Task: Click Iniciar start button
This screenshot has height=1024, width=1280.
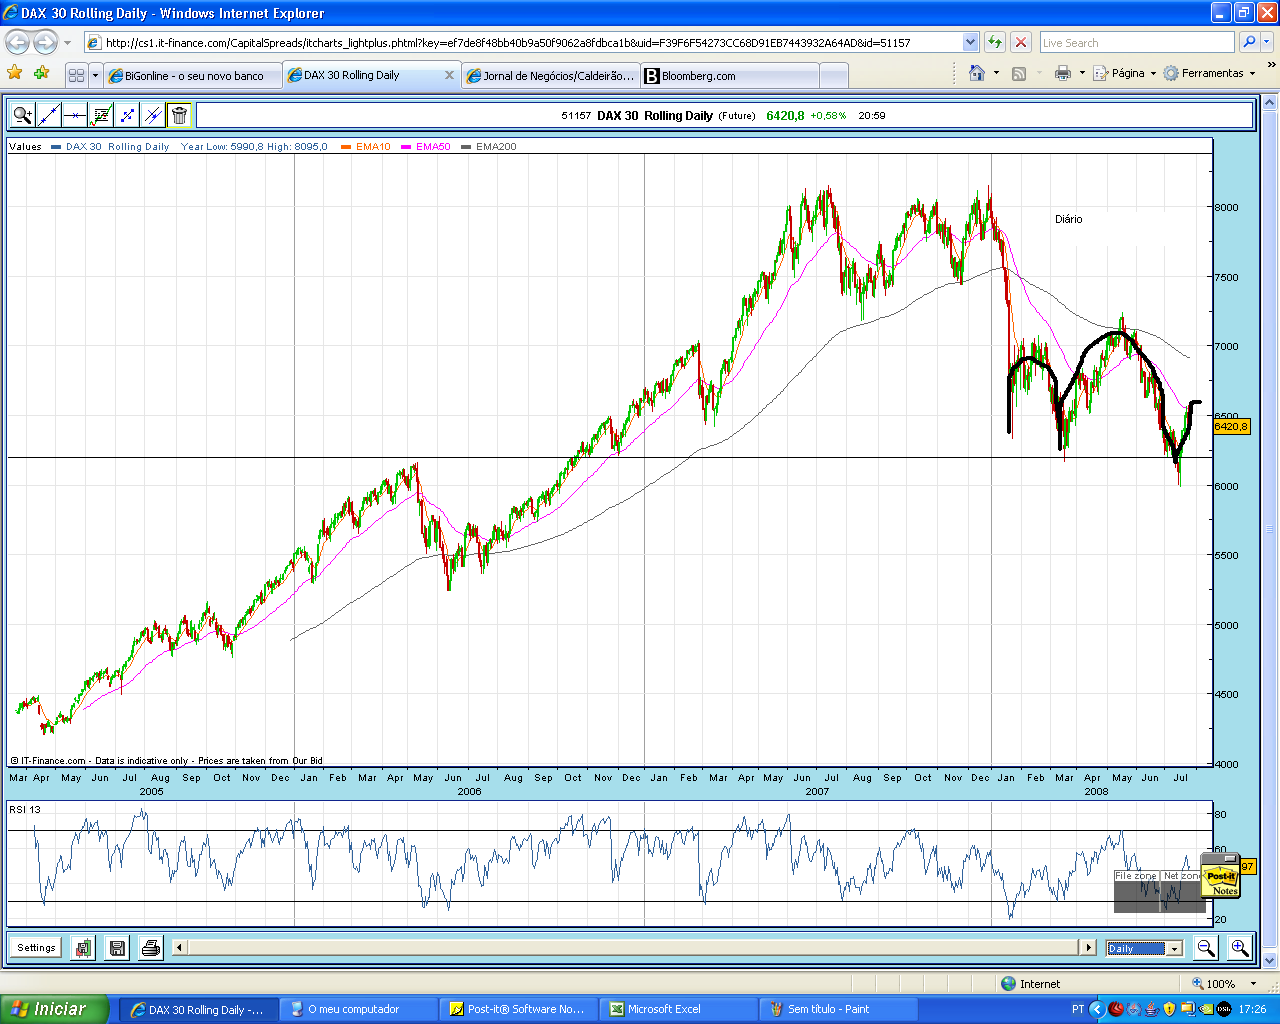Action: click(53, 1009)
